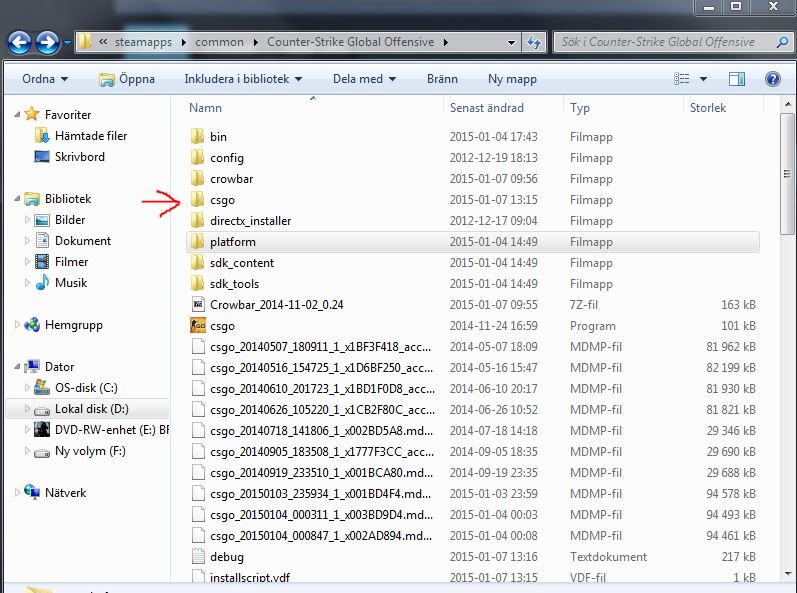The image size is (797, 593).
Task: Open recent locations dropdown beside Forward arrow
Action: coord(67,43)
